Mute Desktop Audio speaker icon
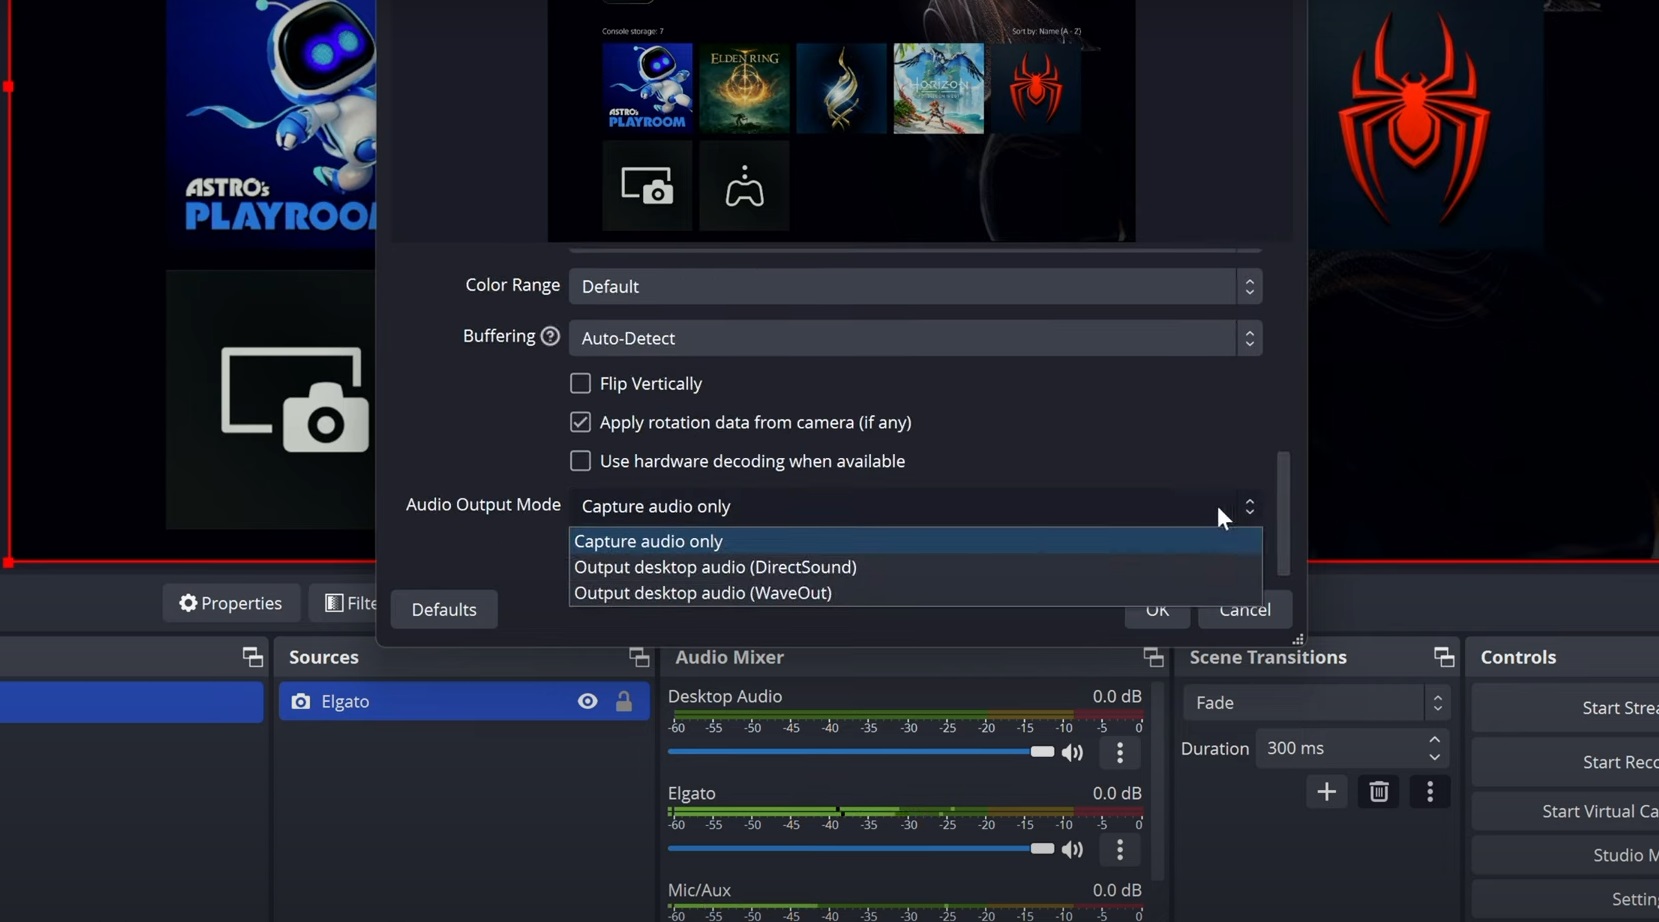This screenshot has width=1659, height=922. point(1072,753)
